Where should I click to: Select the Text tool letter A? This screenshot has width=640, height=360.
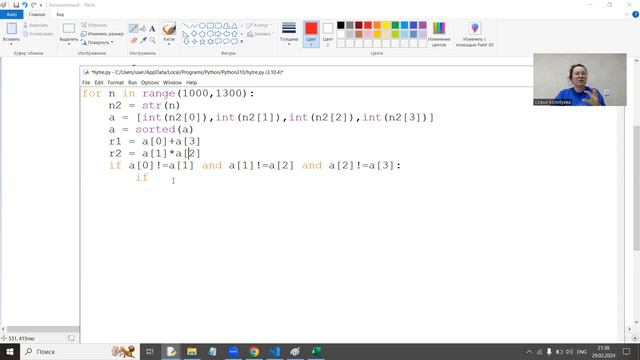click(152, 29)
